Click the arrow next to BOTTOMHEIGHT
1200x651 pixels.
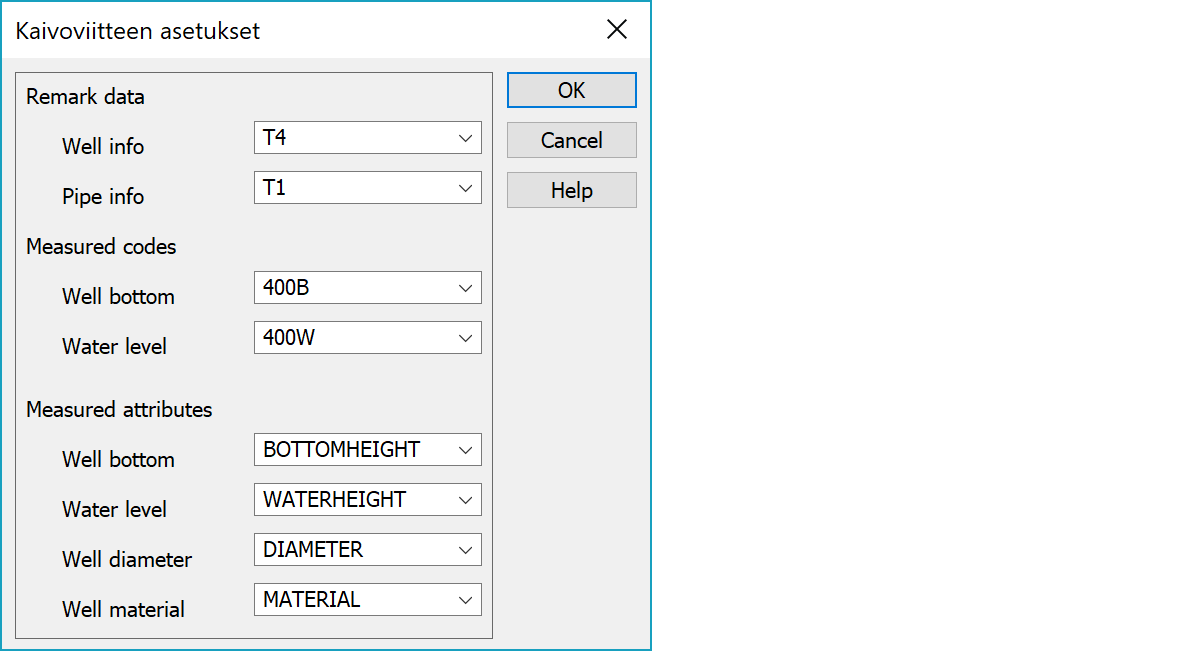click(465, 450)
